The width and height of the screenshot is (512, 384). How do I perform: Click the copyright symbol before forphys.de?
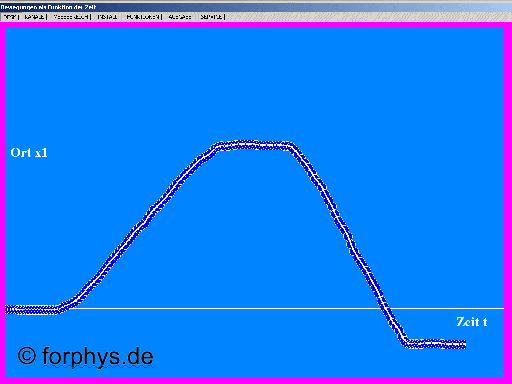27,356
